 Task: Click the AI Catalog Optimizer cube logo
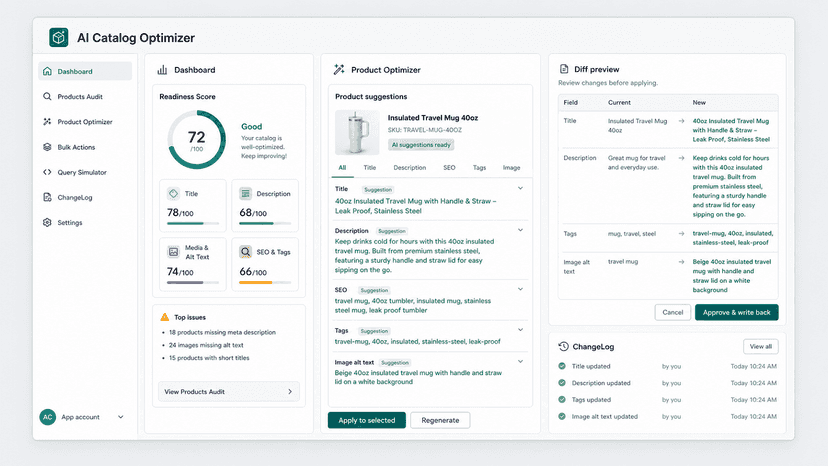pyautogui.click(x=59, y=38)
